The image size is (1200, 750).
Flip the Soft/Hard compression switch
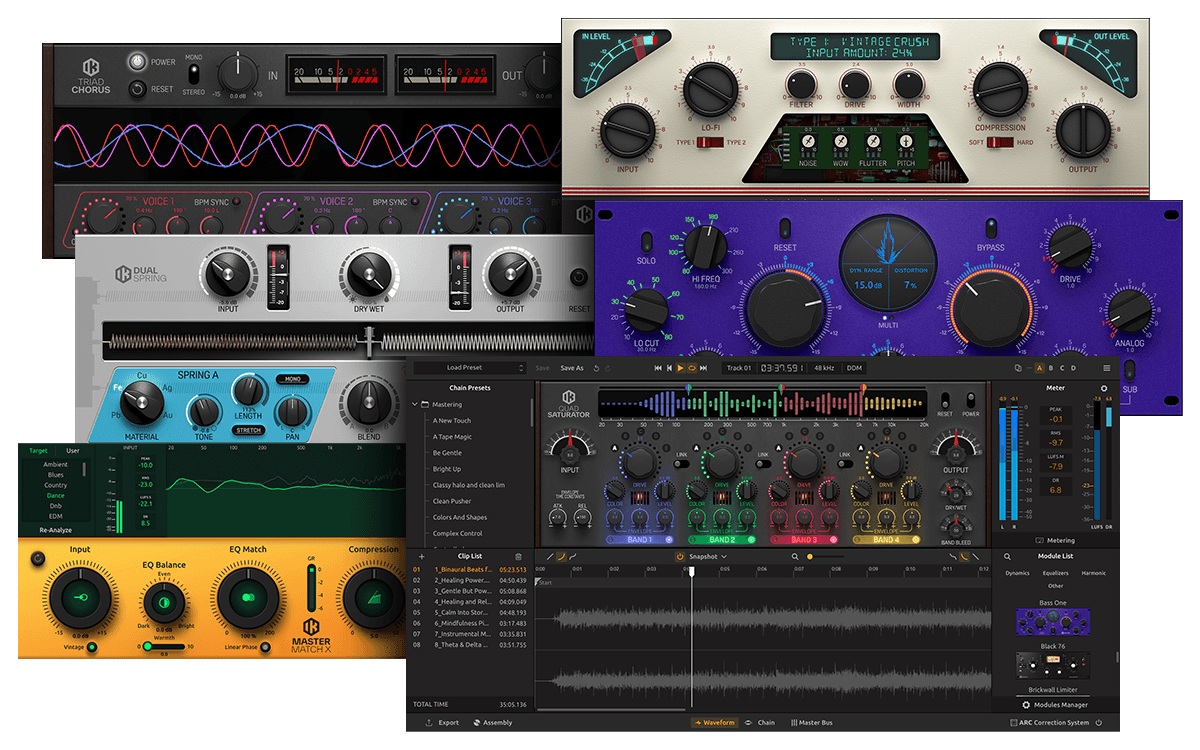point(999,142)
